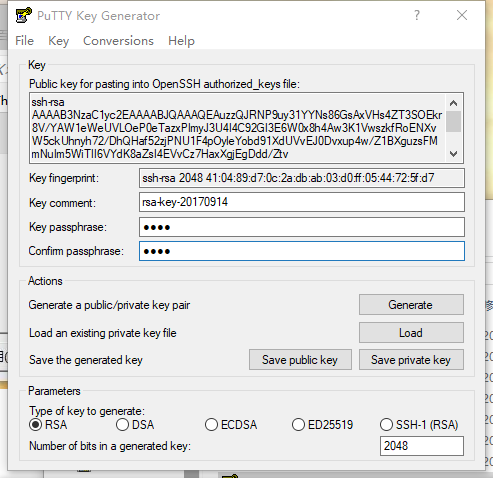Open the File menu
The width and height of the screenshot is (493, 478).
pos(24,41)
